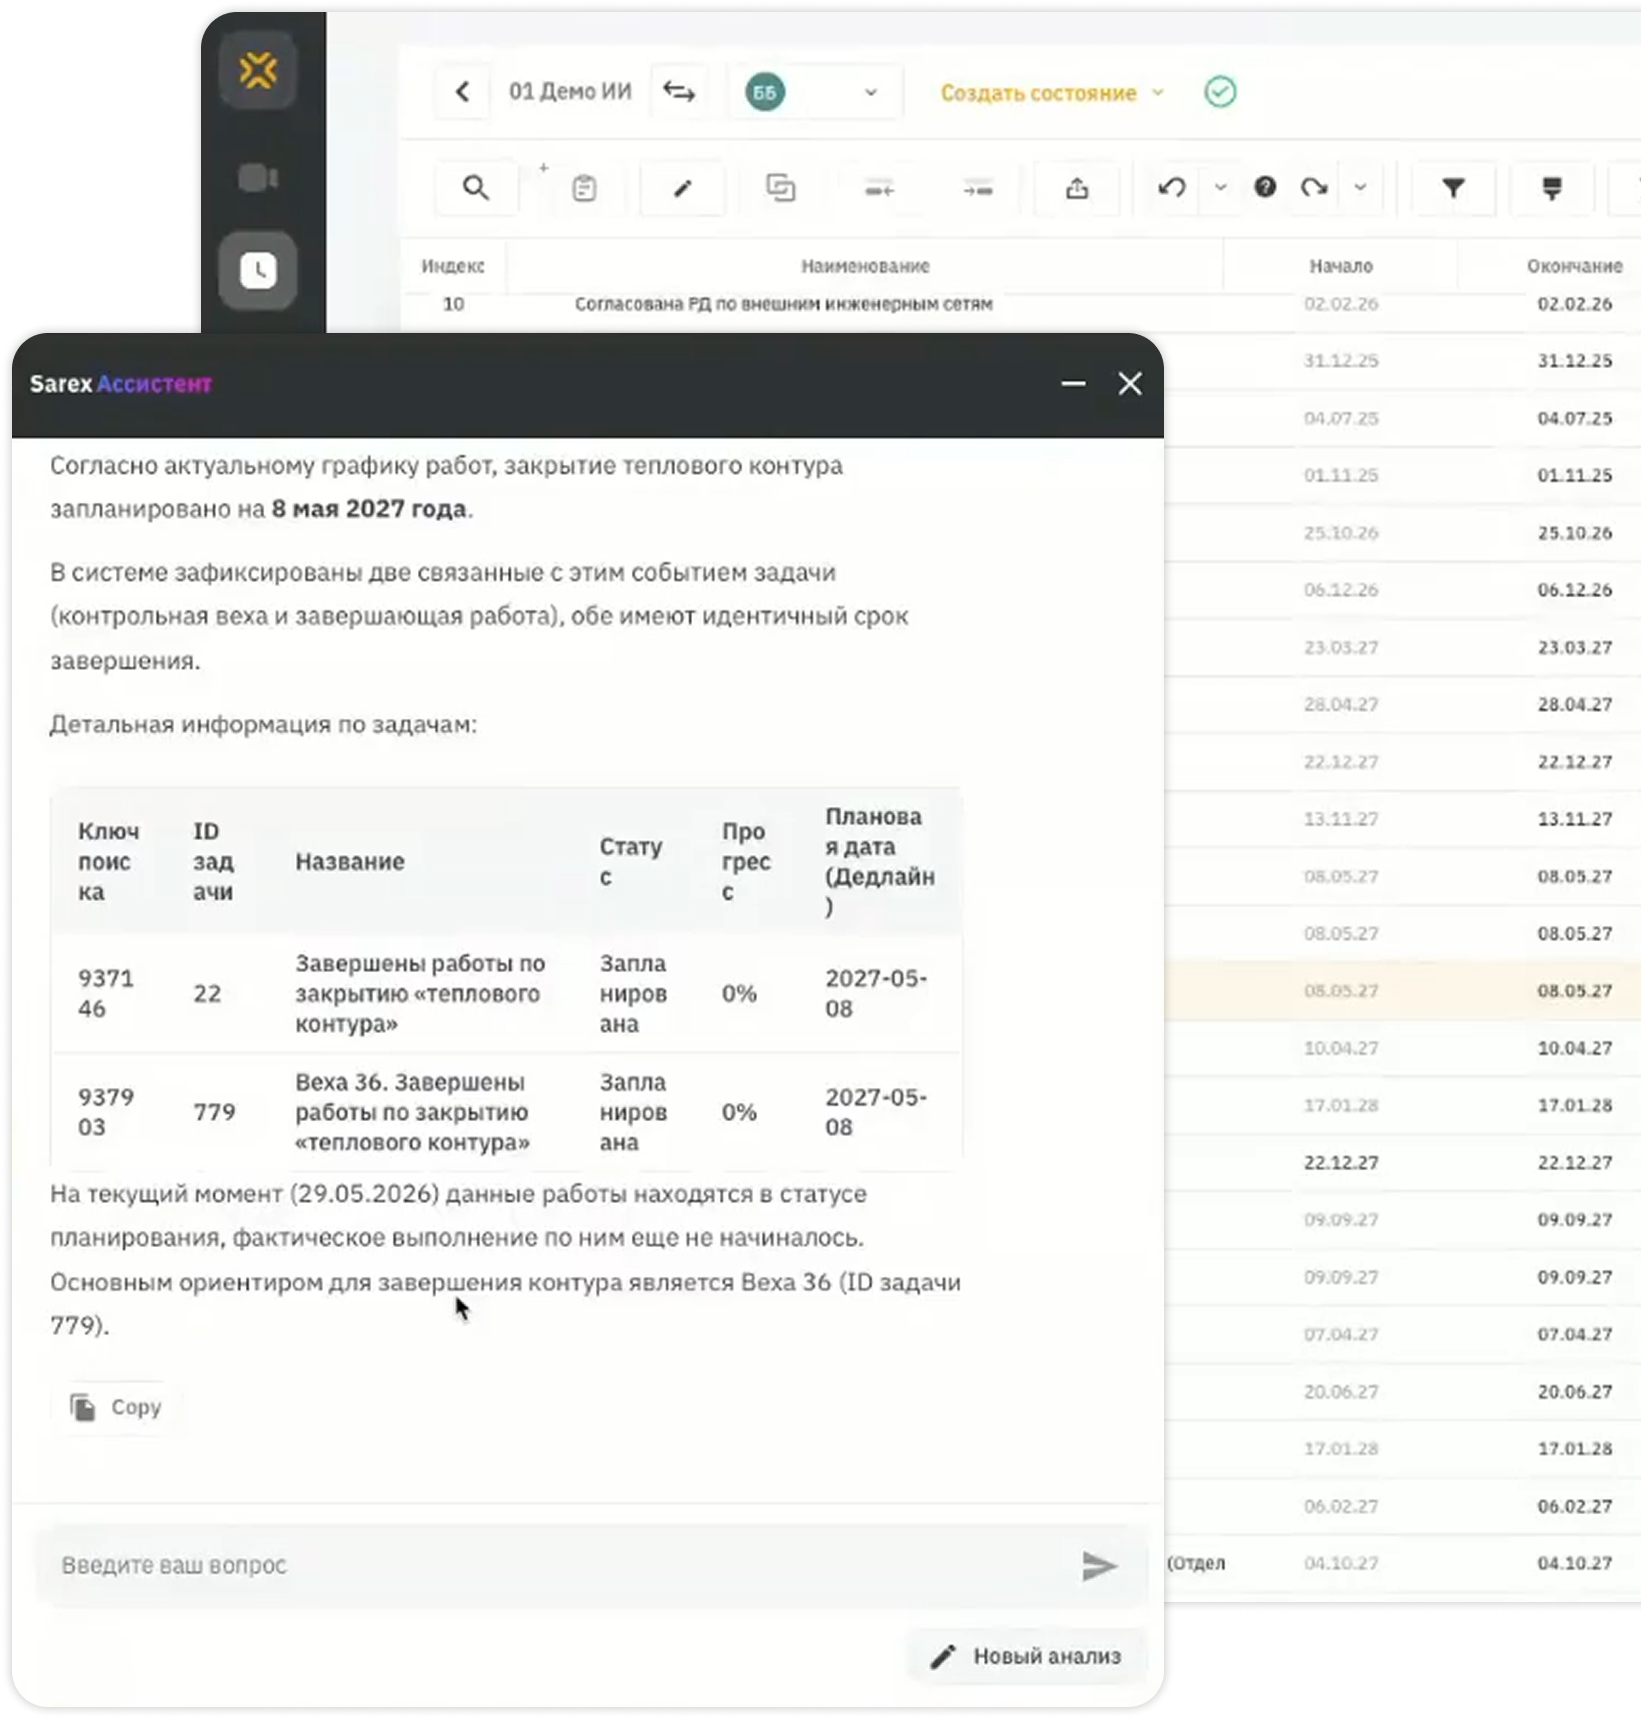The height and width of the screenshot is (1719, 1641).
Task: Click the swap arrows button near 01 Демо ИИ
Action: pos(679,92)
